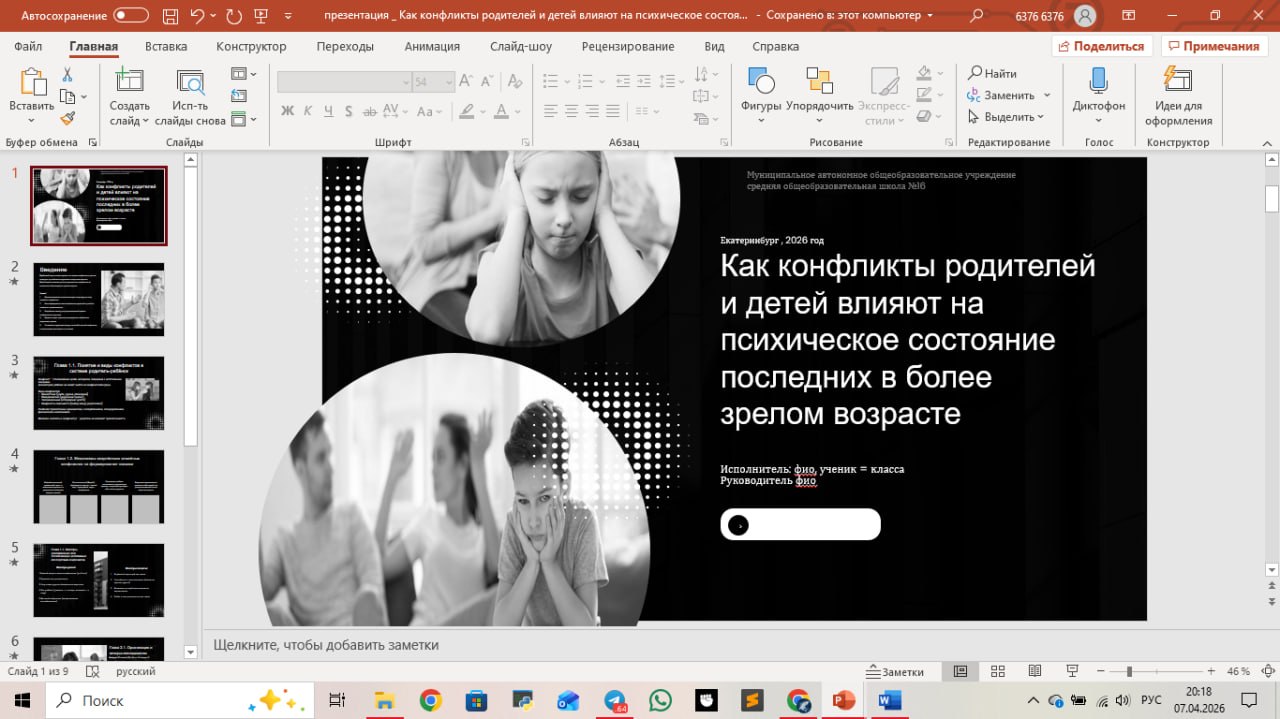Viewport: 1280px width, 719px height.
Task: Open the search magnifier in the title bar
Action: point(977,16)
